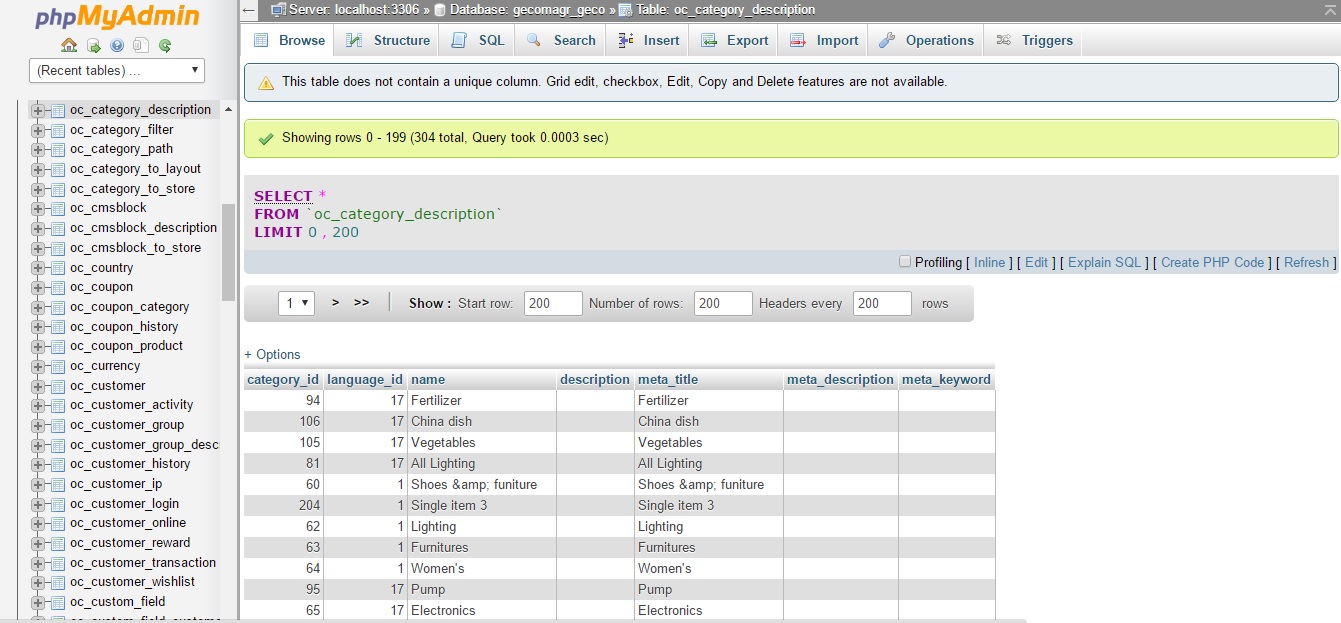Enable the Profiling checkbox
Image resolution: width=1341 pixels, height=623 pixels.
905,262
